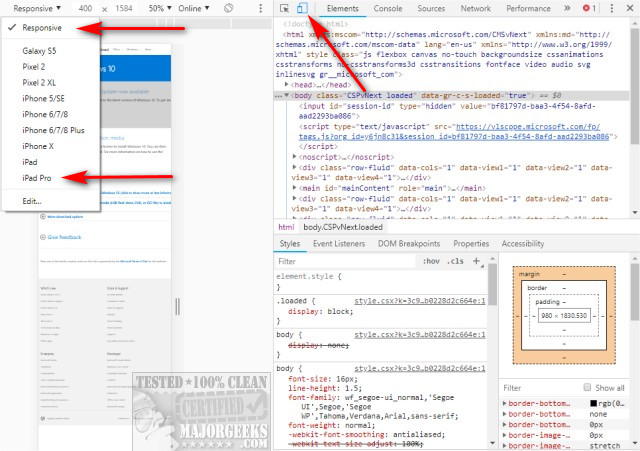The height and width of the screenshot is (451, 640).
Task: Expand the main mainContent node
Action: coord(294,188)
